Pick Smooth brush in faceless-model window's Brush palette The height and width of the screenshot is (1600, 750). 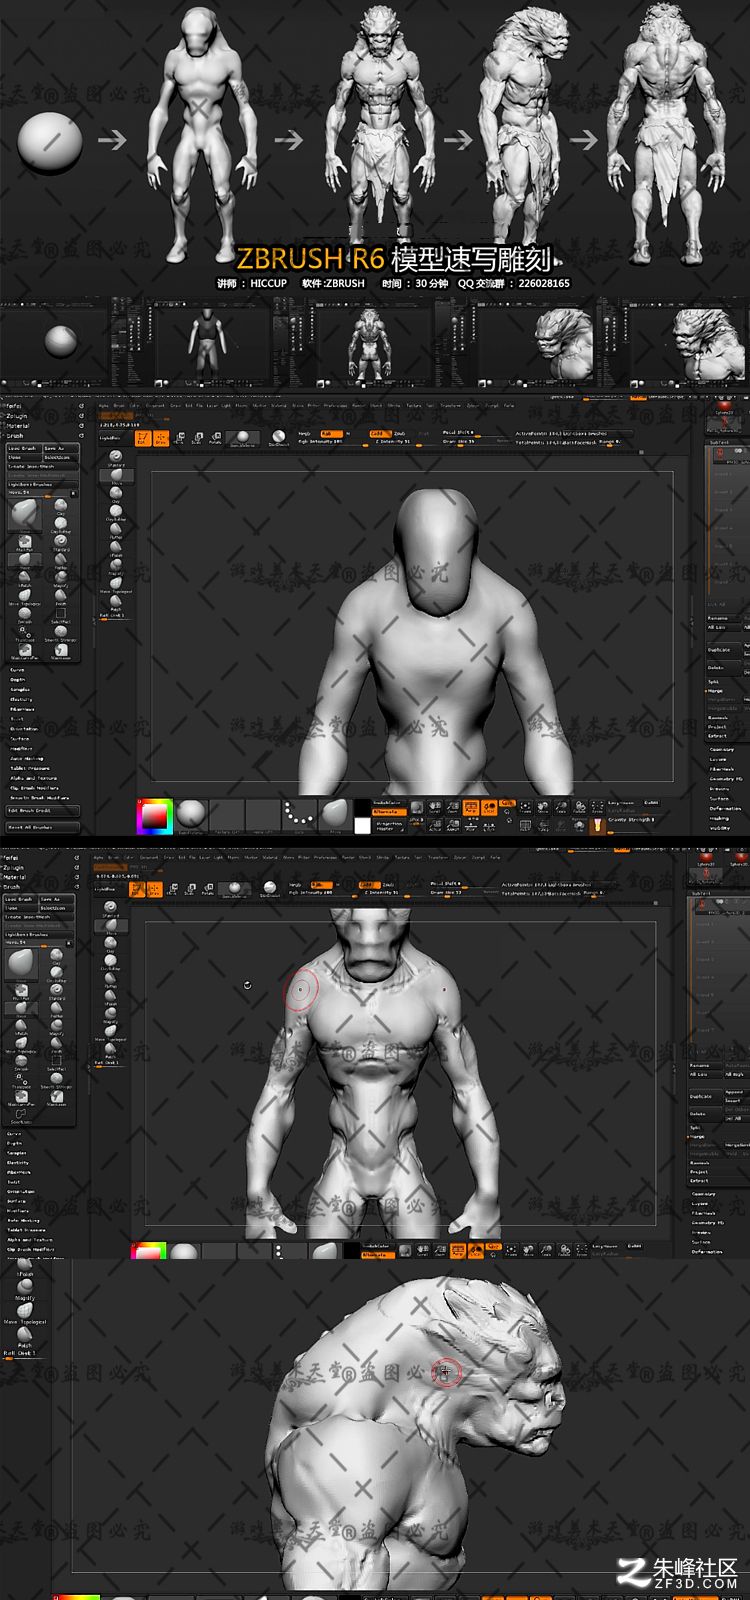tap(25, 615)
